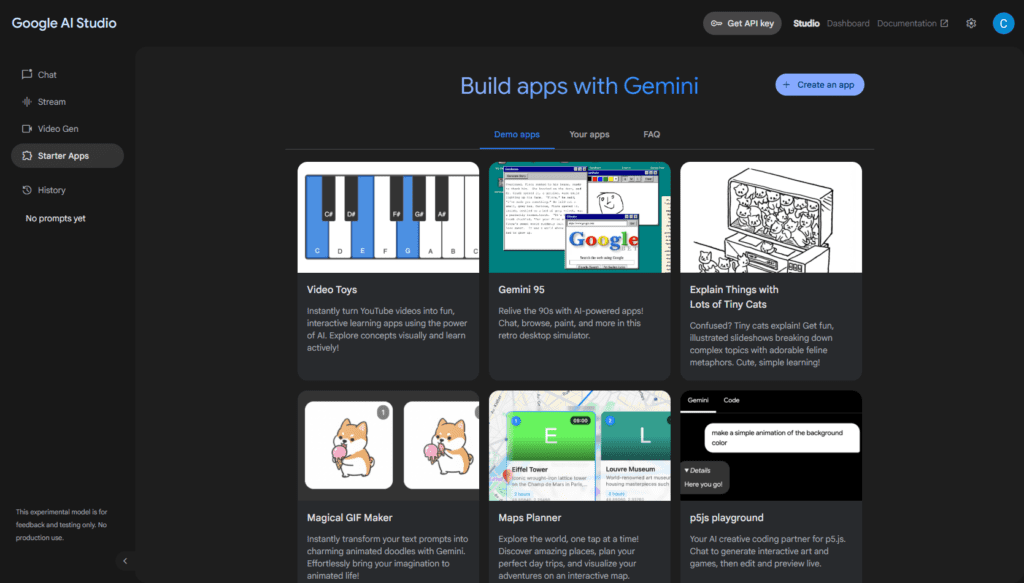Click the Video Toys description text
The width and height of the screenshot is (1024, 583).
[x=387, y=329]
